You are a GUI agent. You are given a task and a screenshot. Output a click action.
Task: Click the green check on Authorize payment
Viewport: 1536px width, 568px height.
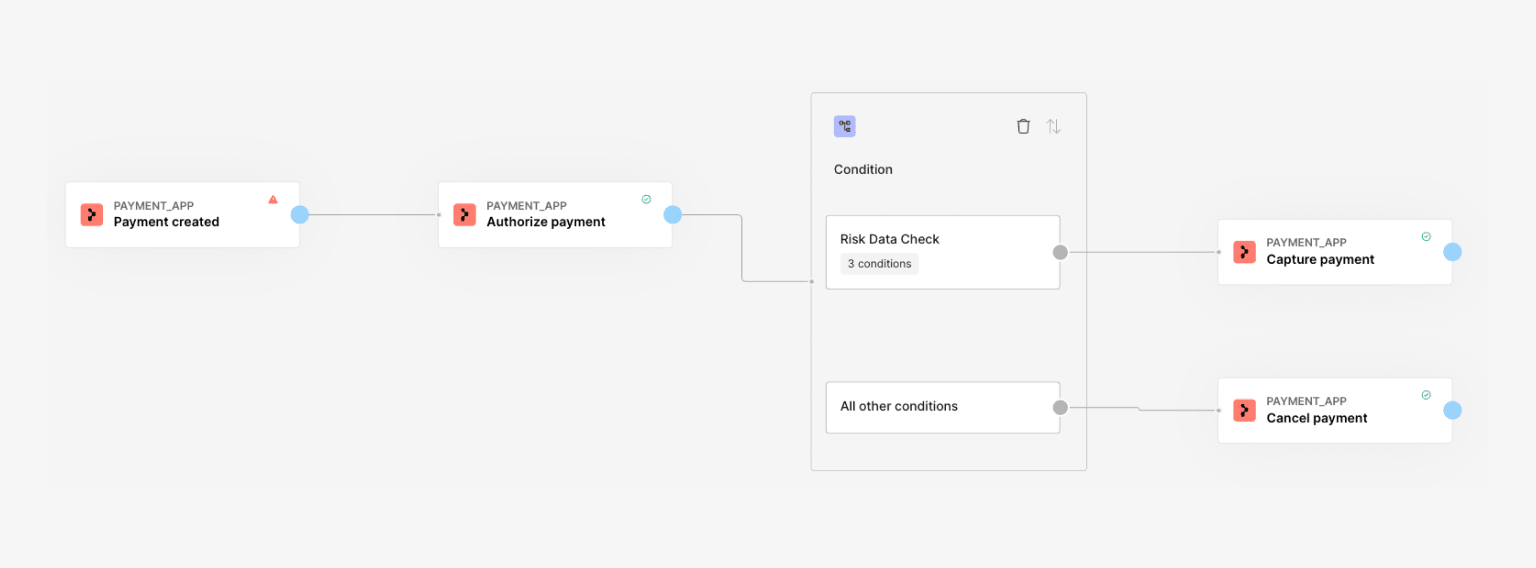point(646,199)
